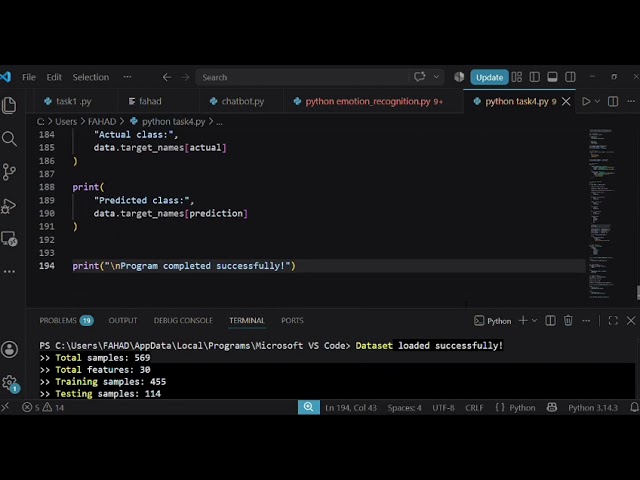This screenshot has width=640, height=480.
Task: Select FAHAD in the breadcrumb path
Action: point(102,122)
